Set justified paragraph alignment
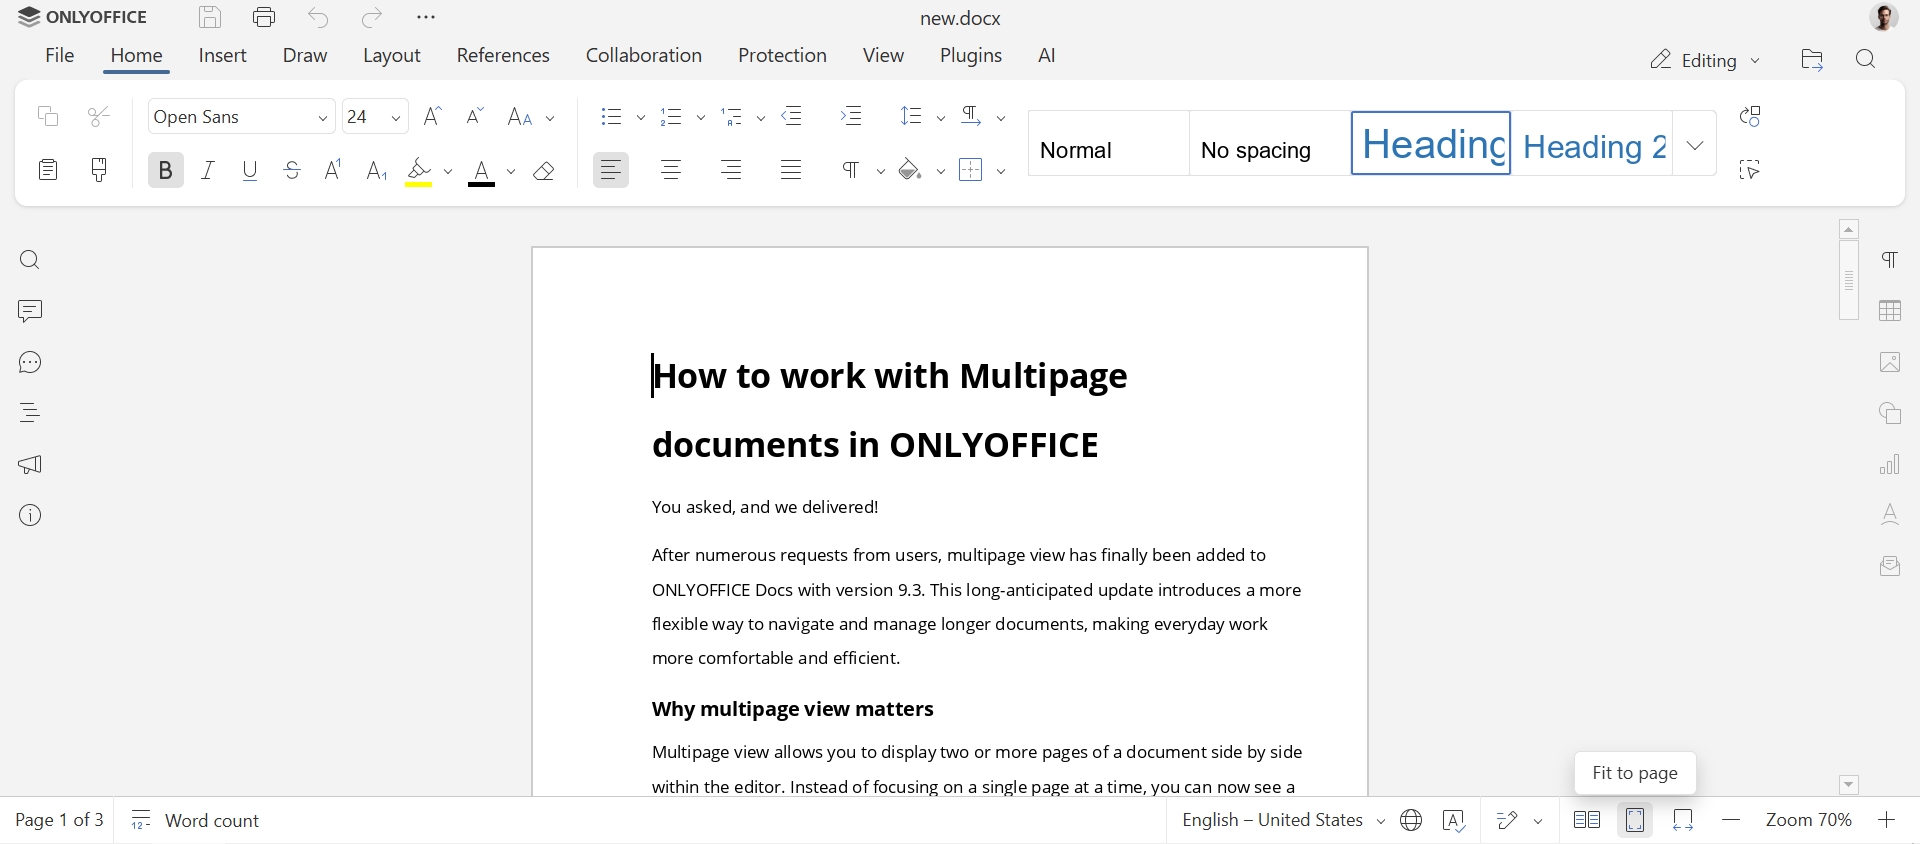1920x844 pixels. (791, 170)
